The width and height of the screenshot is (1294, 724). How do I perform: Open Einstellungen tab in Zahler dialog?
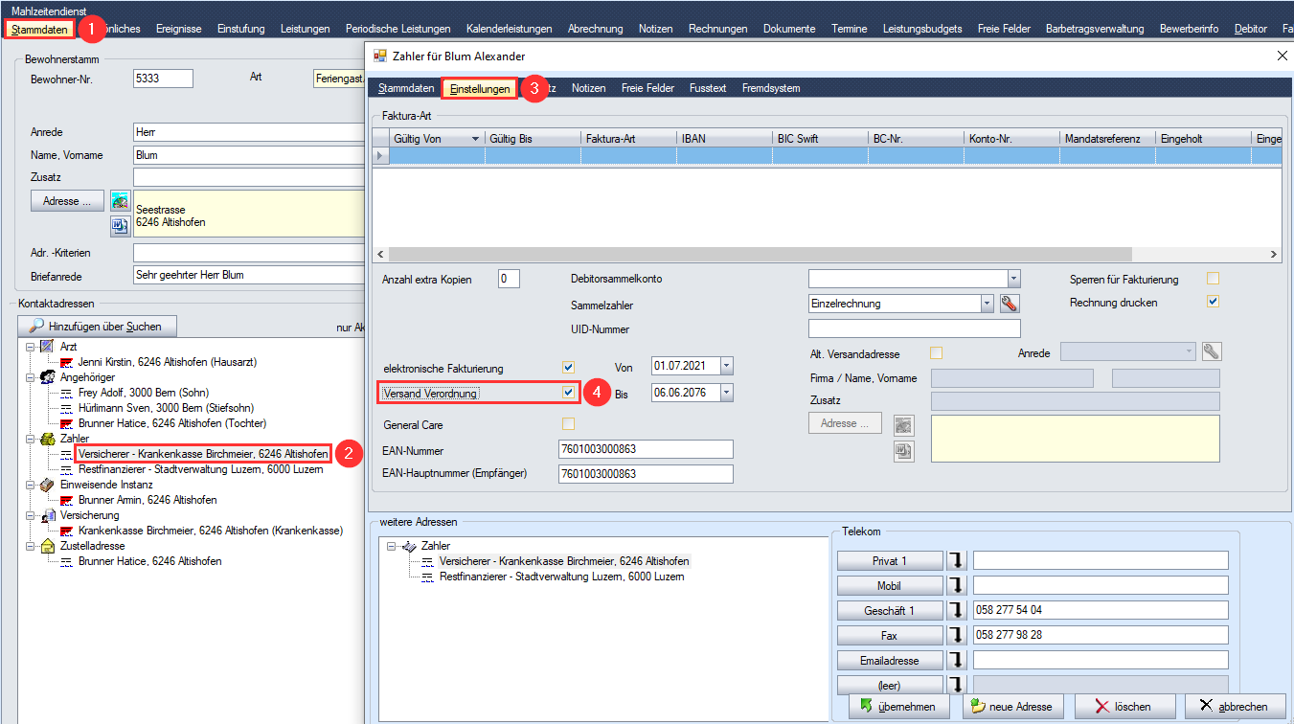[480, 88]
